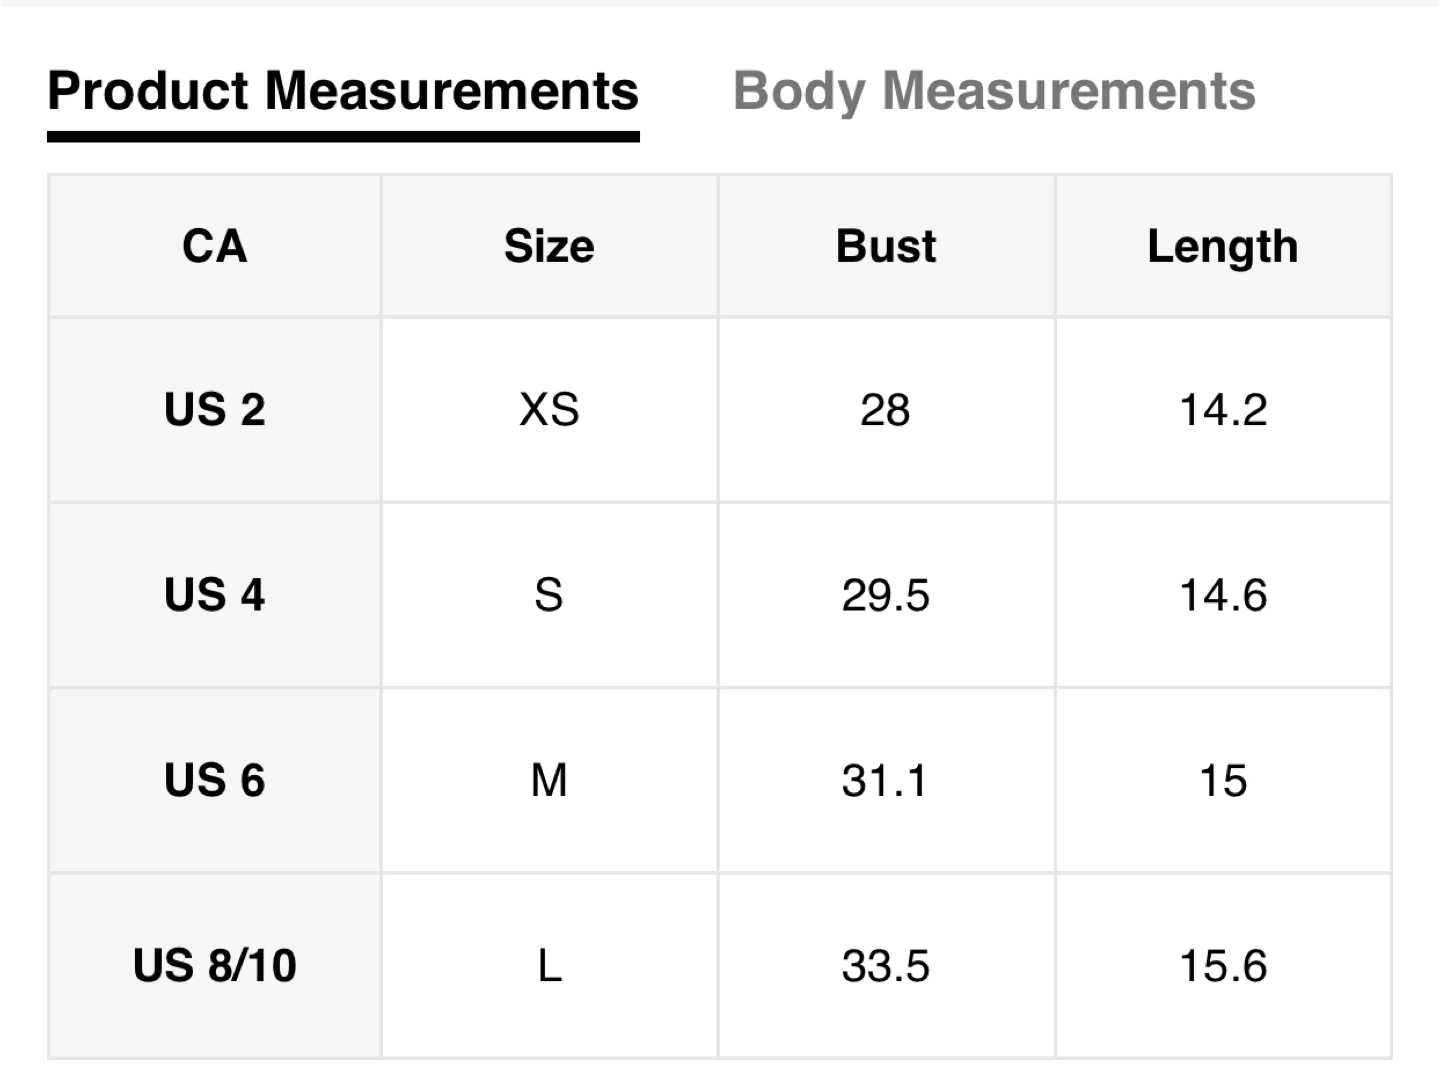The width and height of the screenshot is (1440, 1089).
Task: Click the length value 14.2
Action: [x=1223, y=410]
